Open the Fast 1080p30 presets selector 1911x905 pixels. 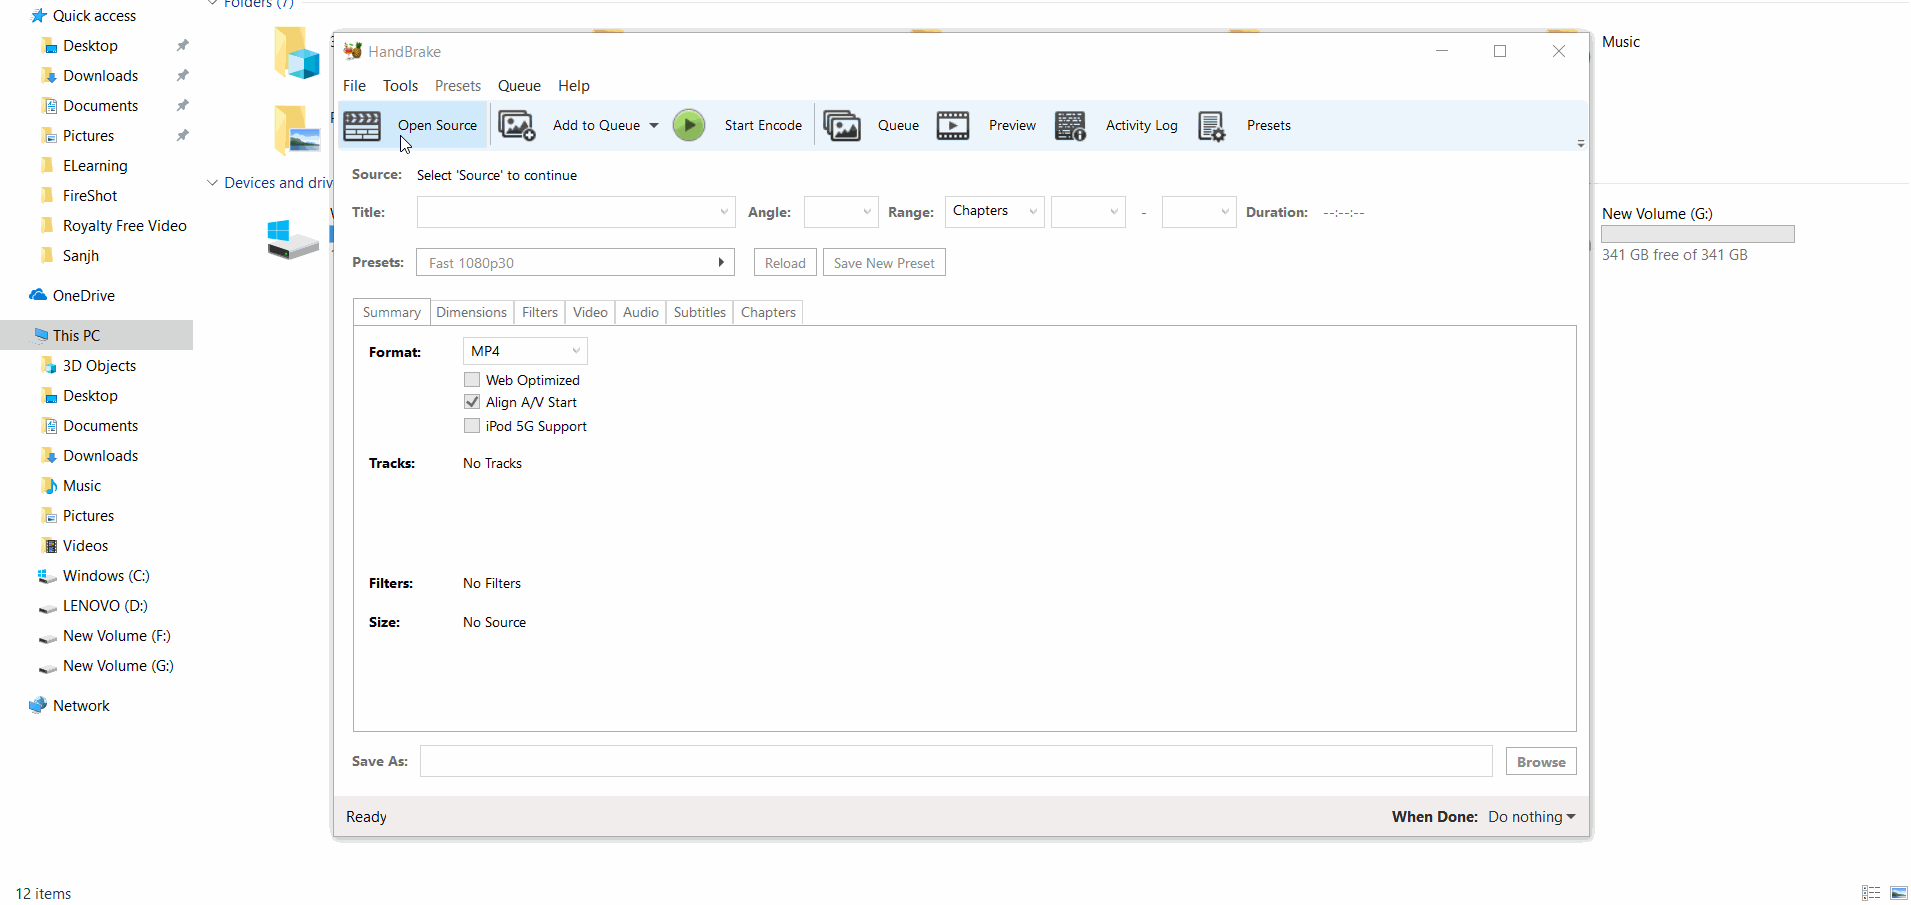pyautogui.click(x=575, y=263)
